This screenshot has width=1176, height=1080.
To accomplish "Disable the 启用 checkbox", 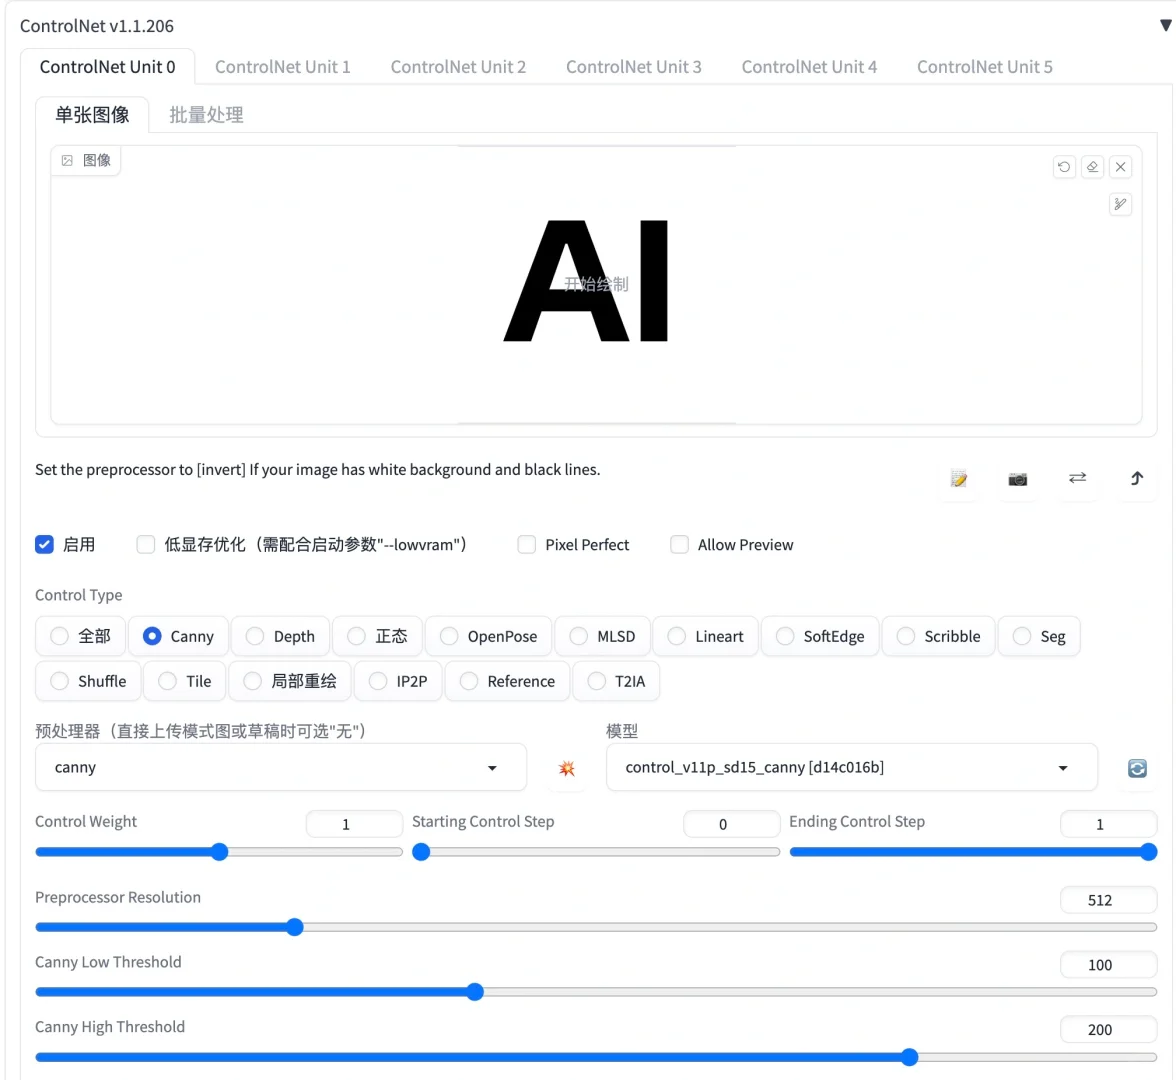I will point(44,544).
